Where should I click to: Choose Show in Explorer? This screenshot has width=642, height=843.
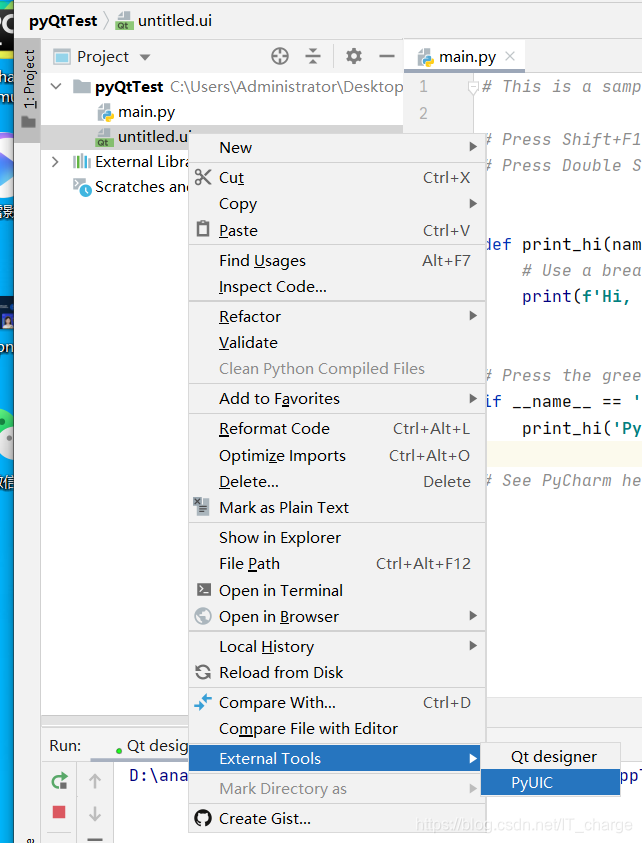click(x=337, y=537)
